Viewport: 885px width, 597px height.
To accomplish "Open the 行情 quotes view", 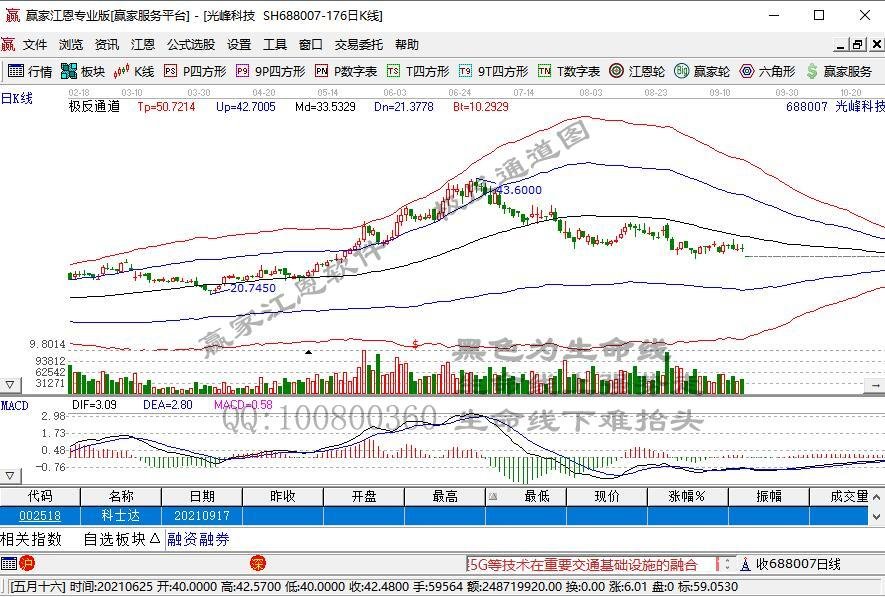I will point(30,71).
